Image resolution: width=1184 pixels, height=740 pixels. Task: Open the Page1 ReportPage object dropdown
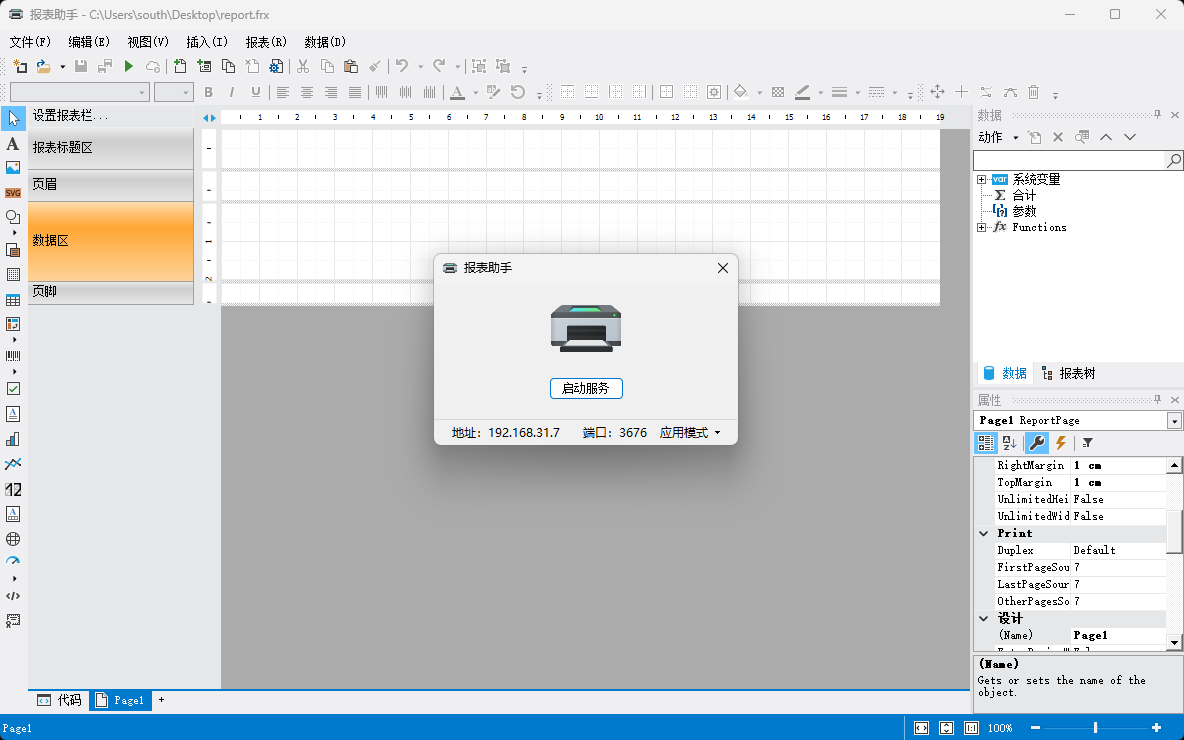pos(1174,421)
